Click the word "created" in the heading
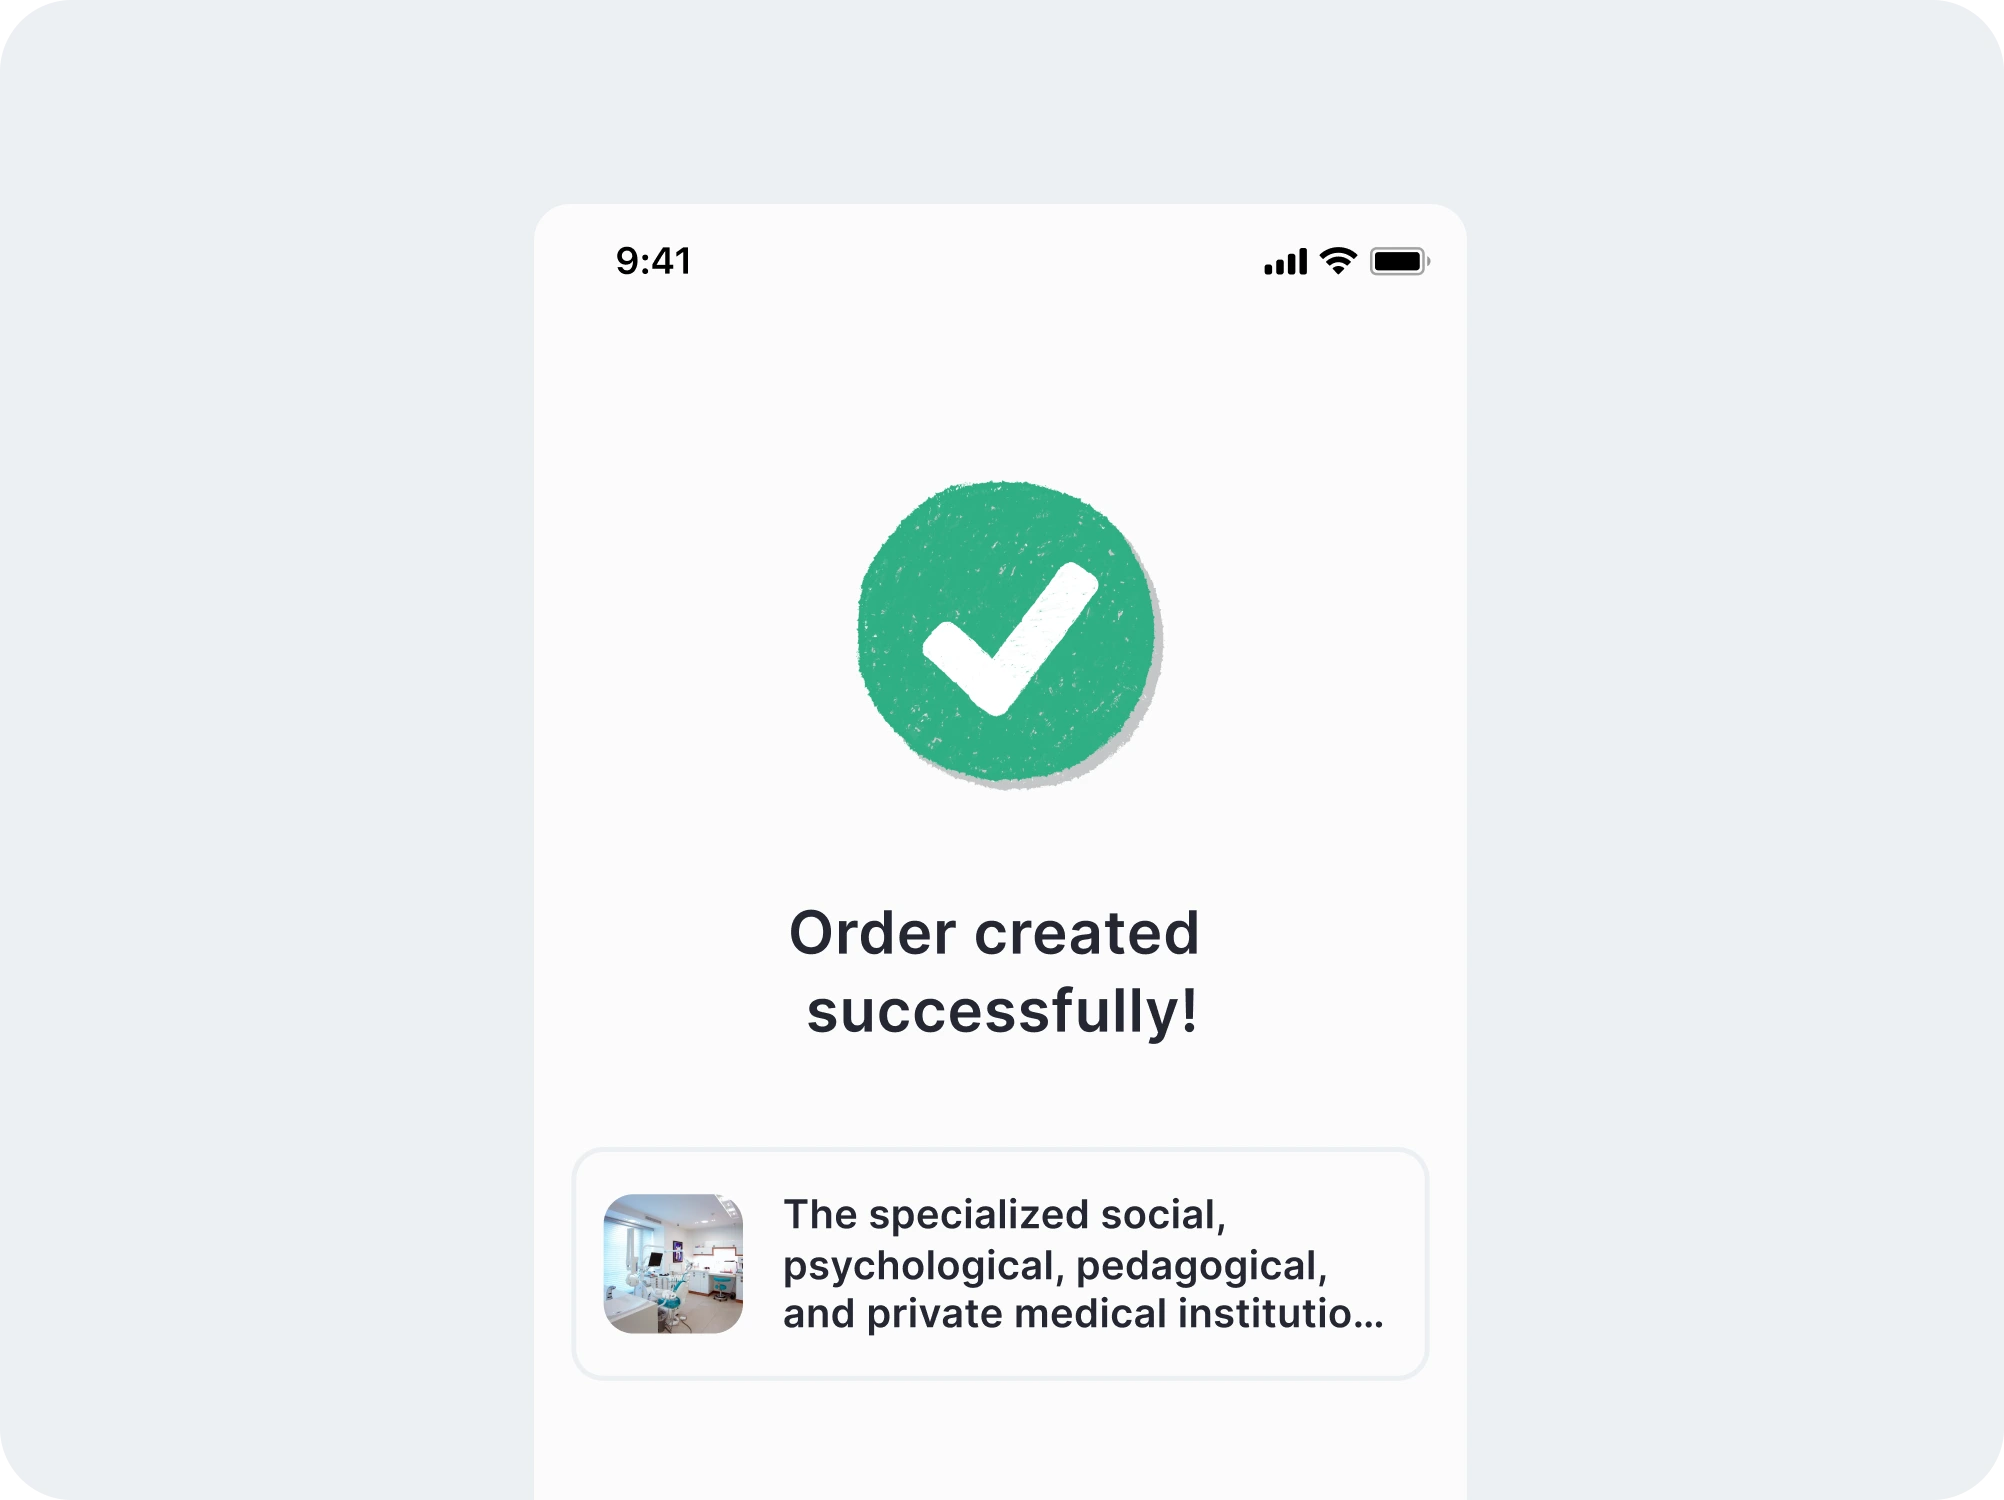The height and width of the screenshot is (1500, 2004). tap(1086, 933)
